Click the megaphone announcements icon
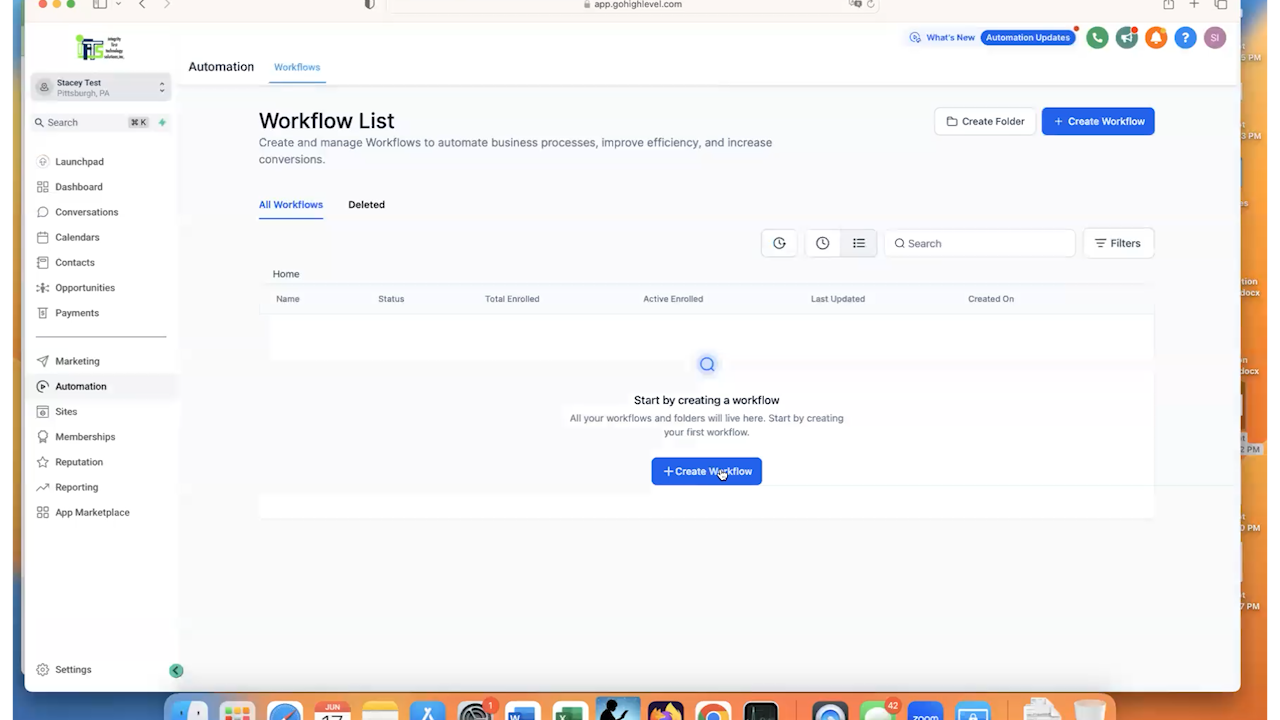This screenshot has width=1280, height=720. coord(1126,37)
